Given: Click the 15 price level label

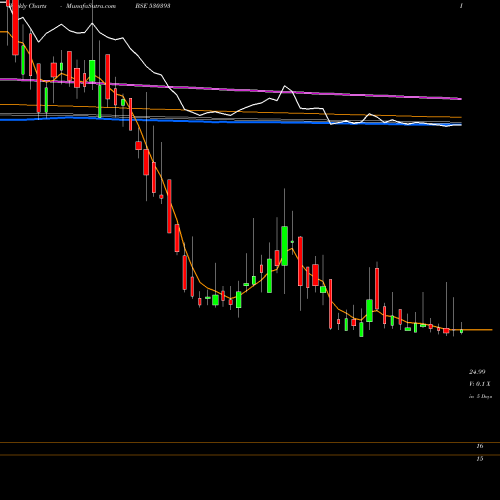Looking at the screenshot, I should coord(480,459).
